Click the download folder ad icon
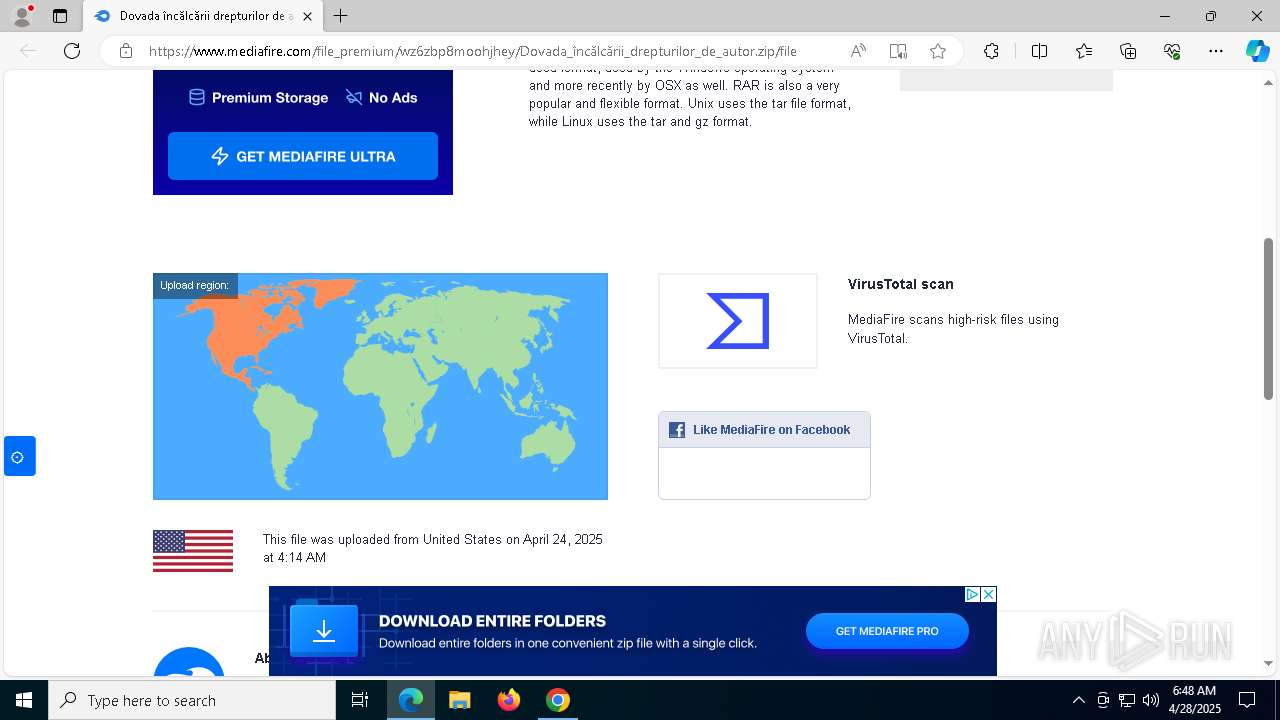Viewport: 1280px width, 720px height. pos(324,631)
